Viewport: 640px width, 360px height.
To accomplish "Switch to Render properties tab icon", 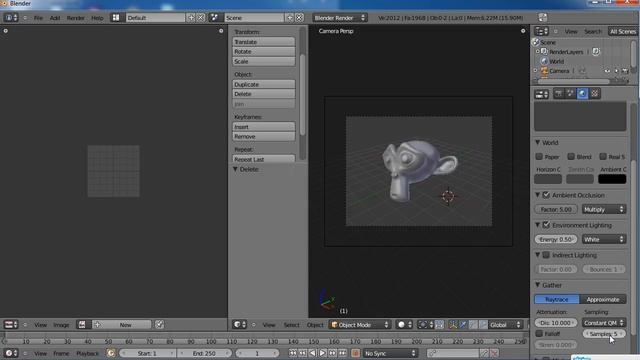I will (558, 94).
